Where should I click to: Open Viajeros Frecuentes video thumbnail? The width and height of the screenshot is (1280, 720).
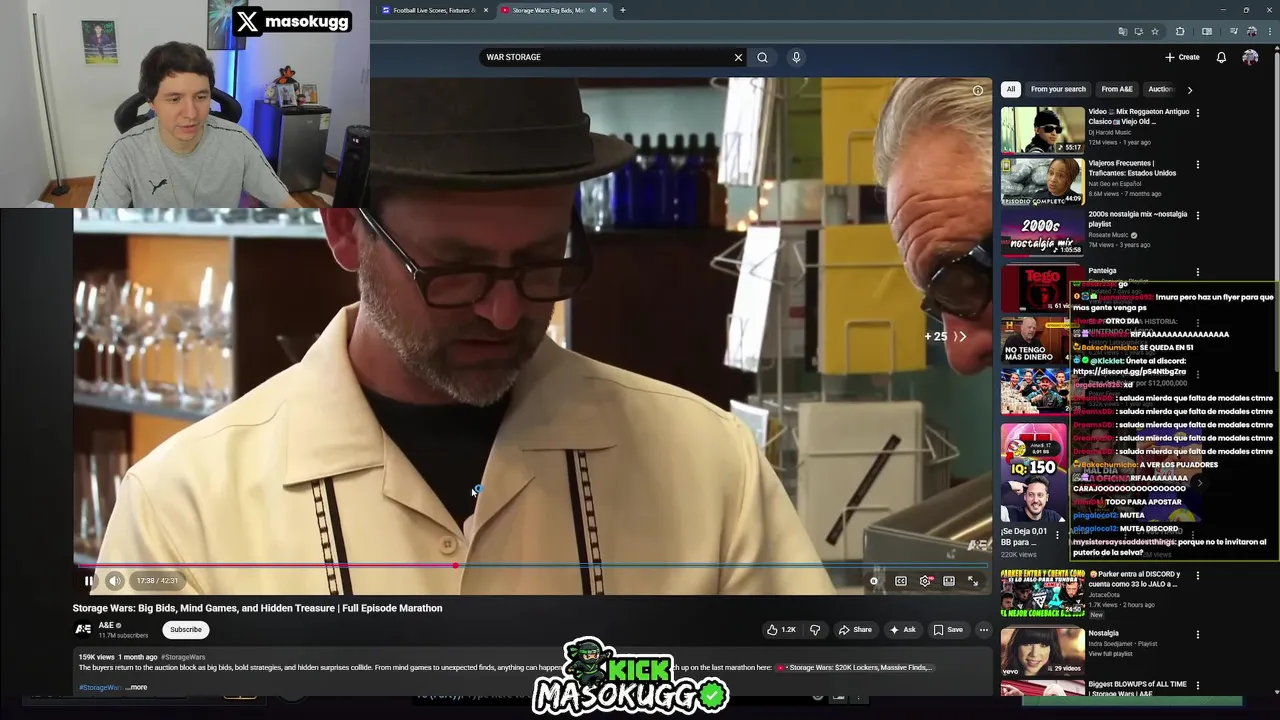(1042, 181)
